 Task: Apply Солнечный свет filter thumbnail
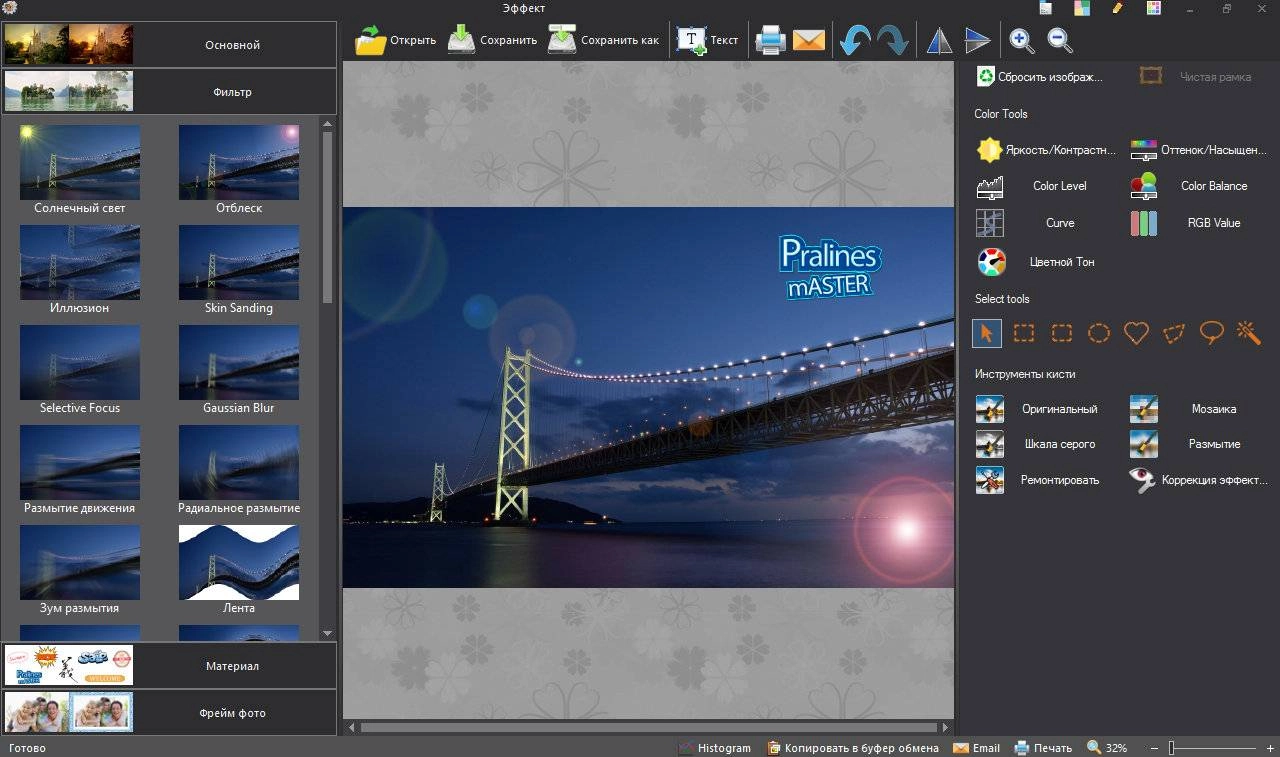tap(80, 163)
